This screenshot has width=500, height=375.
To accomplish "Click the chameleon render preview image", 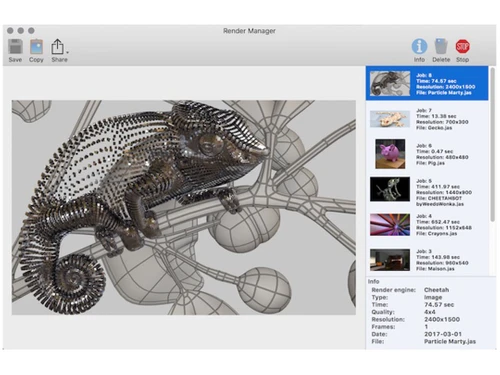I will coord(184,207).
